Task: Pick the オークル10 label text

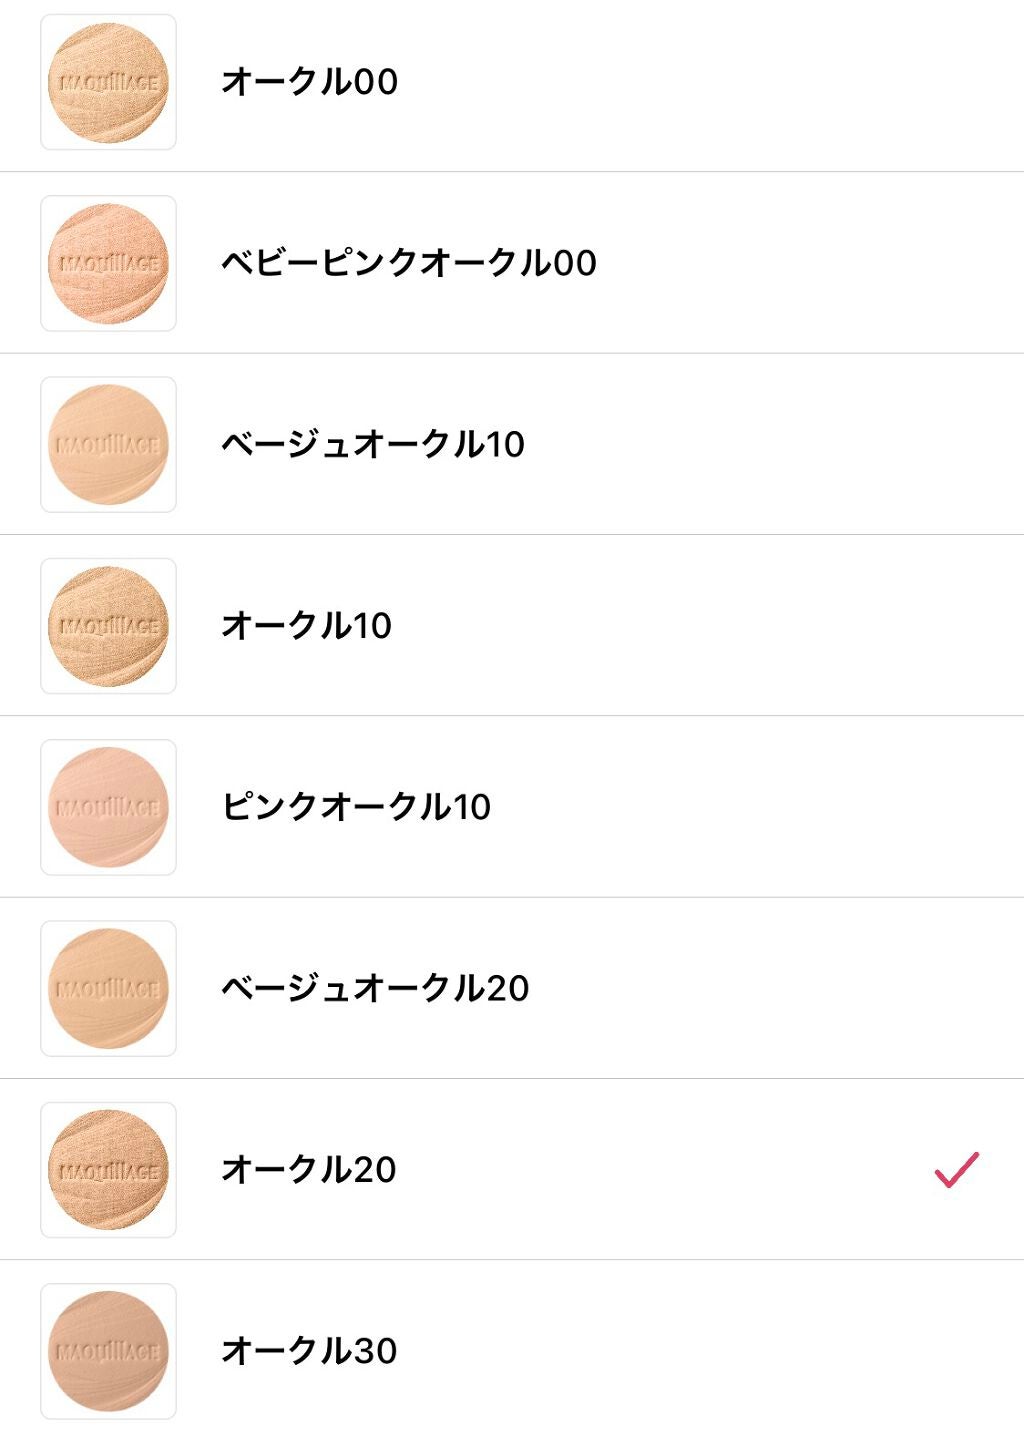Action: [x=306, y=626]
